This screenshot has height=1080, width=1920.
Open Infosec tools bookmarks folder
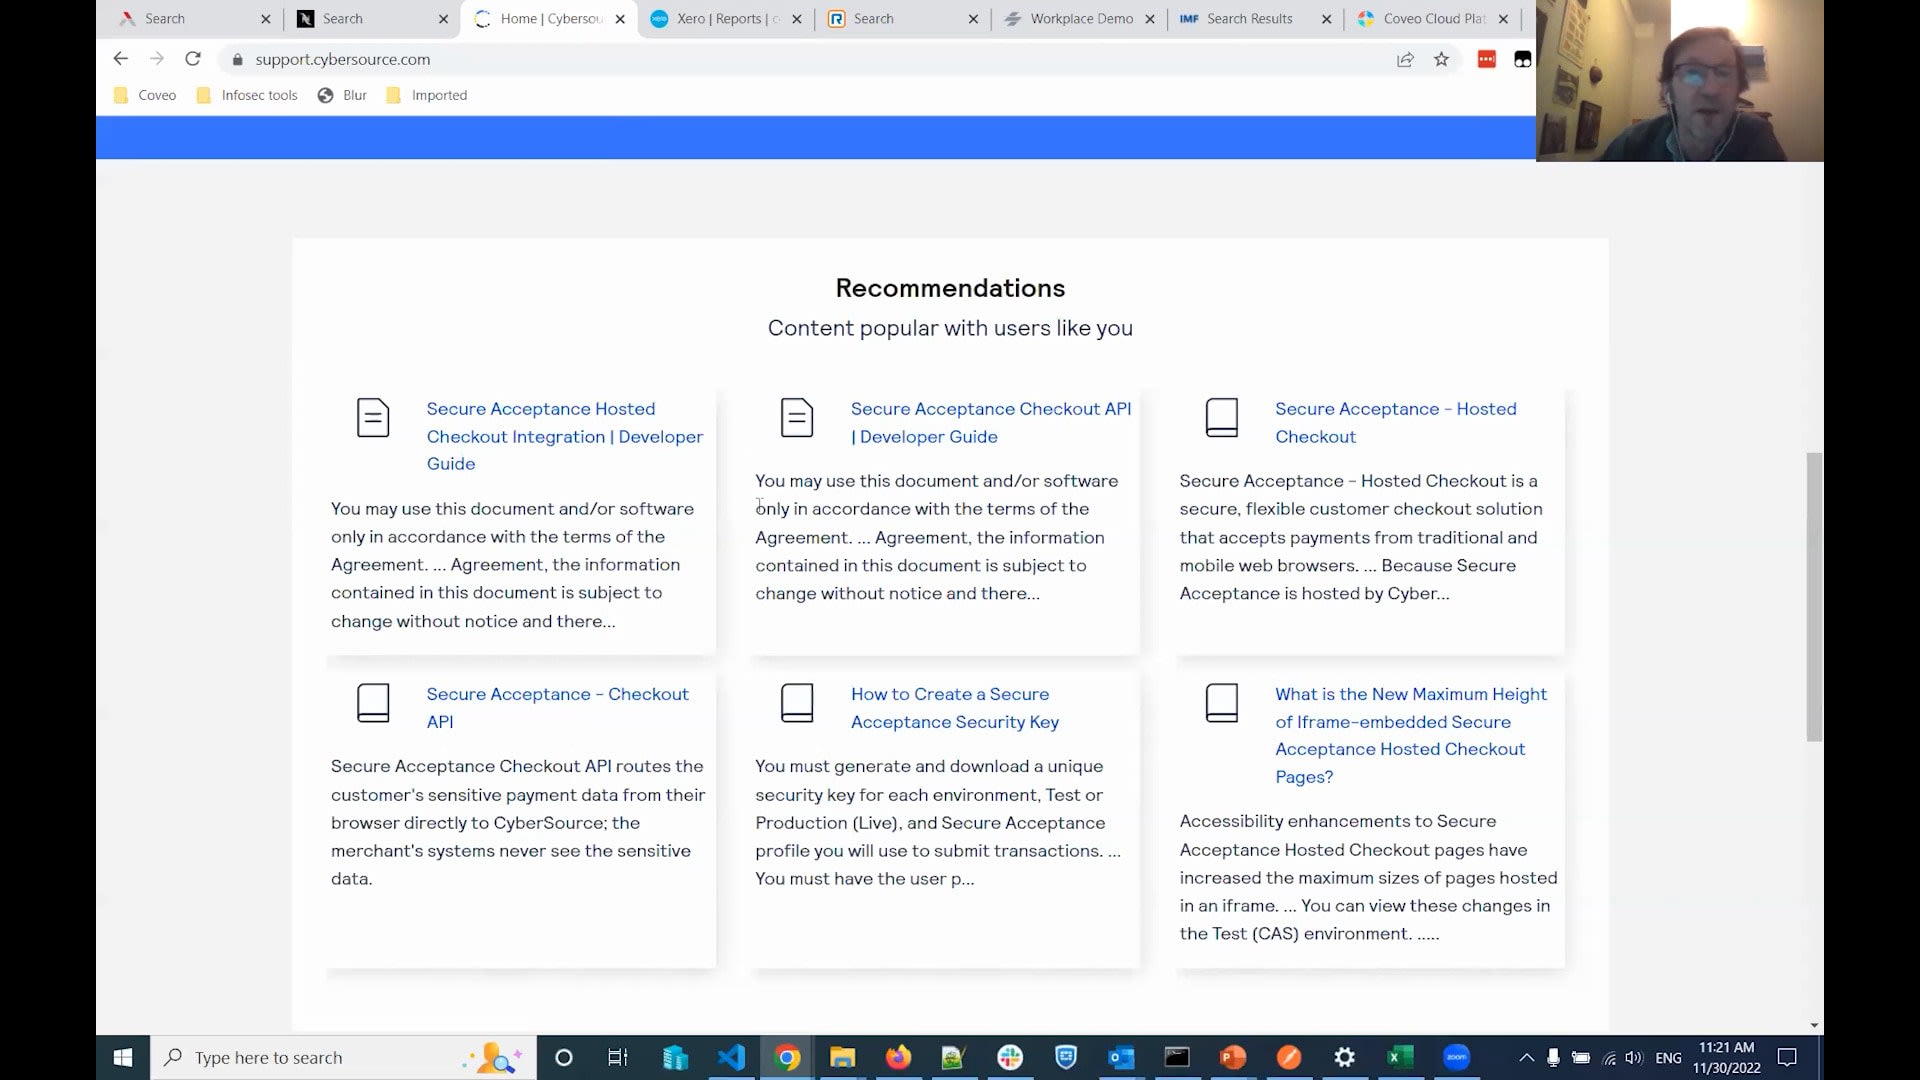click(247, 95)
